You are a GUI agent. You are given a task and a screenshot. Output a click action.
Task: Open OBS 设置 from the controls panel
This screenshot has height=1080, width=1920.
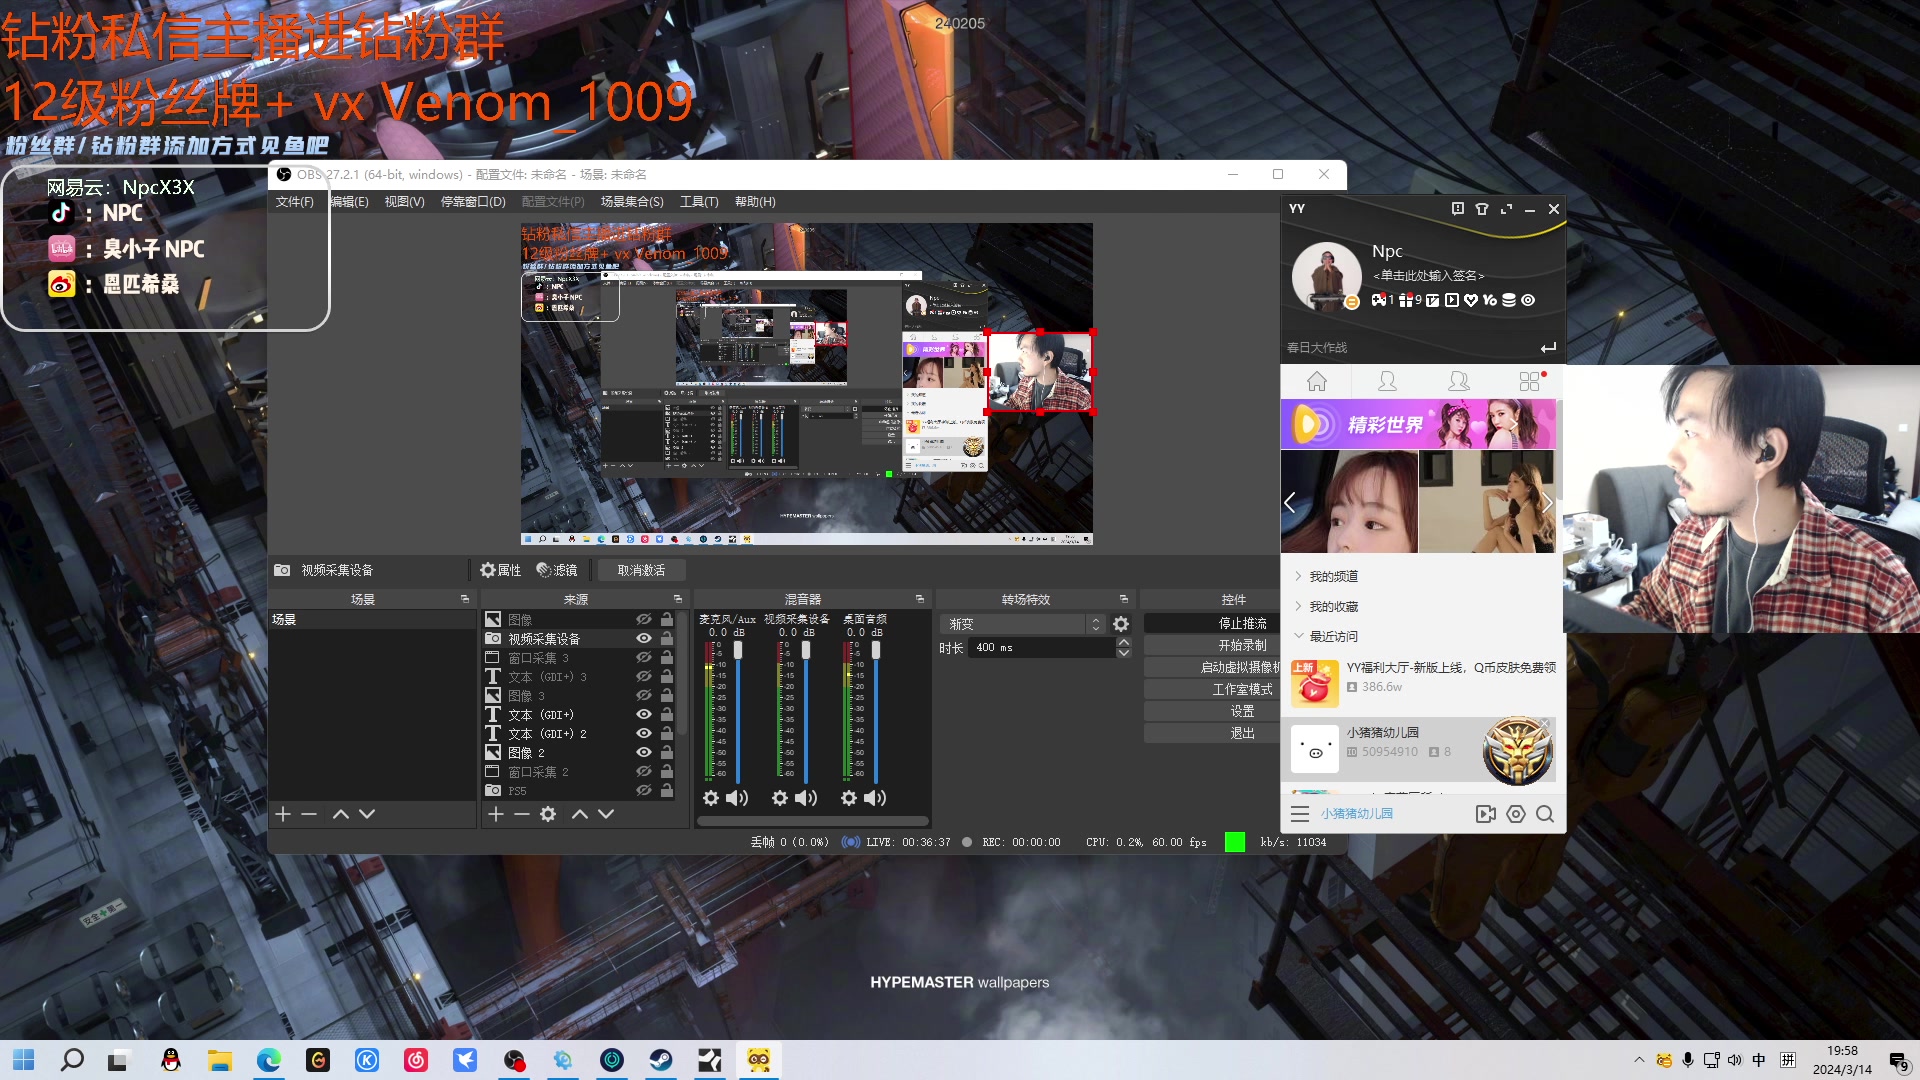click(1212, 711)
